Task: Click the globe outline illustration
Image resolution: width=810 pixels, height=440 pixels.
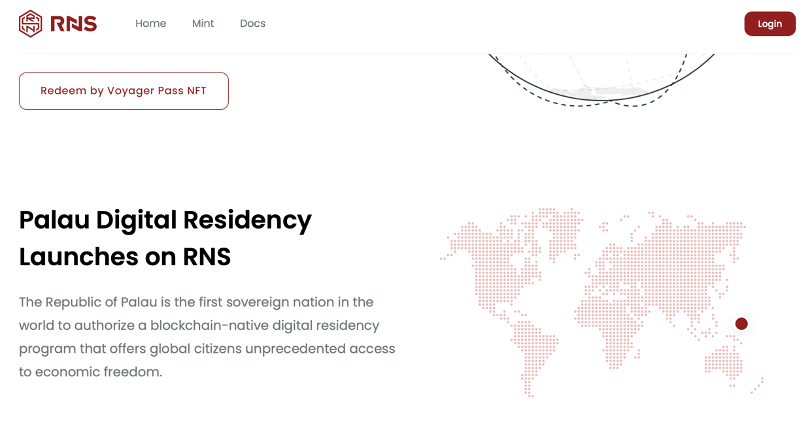Action: (600, 81)
